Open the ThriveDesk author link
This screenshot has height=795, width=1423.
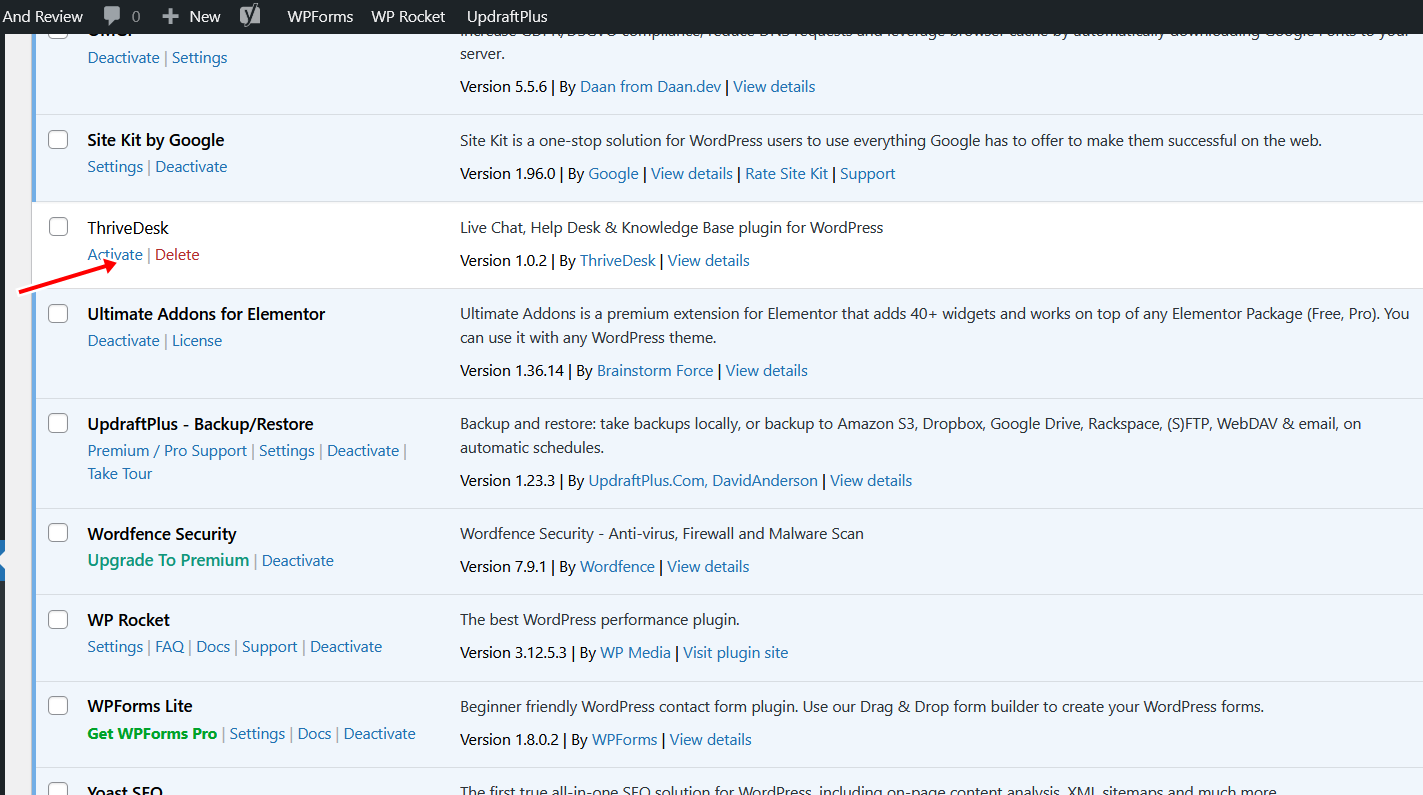pyautogui.click(x=618, y=261)
